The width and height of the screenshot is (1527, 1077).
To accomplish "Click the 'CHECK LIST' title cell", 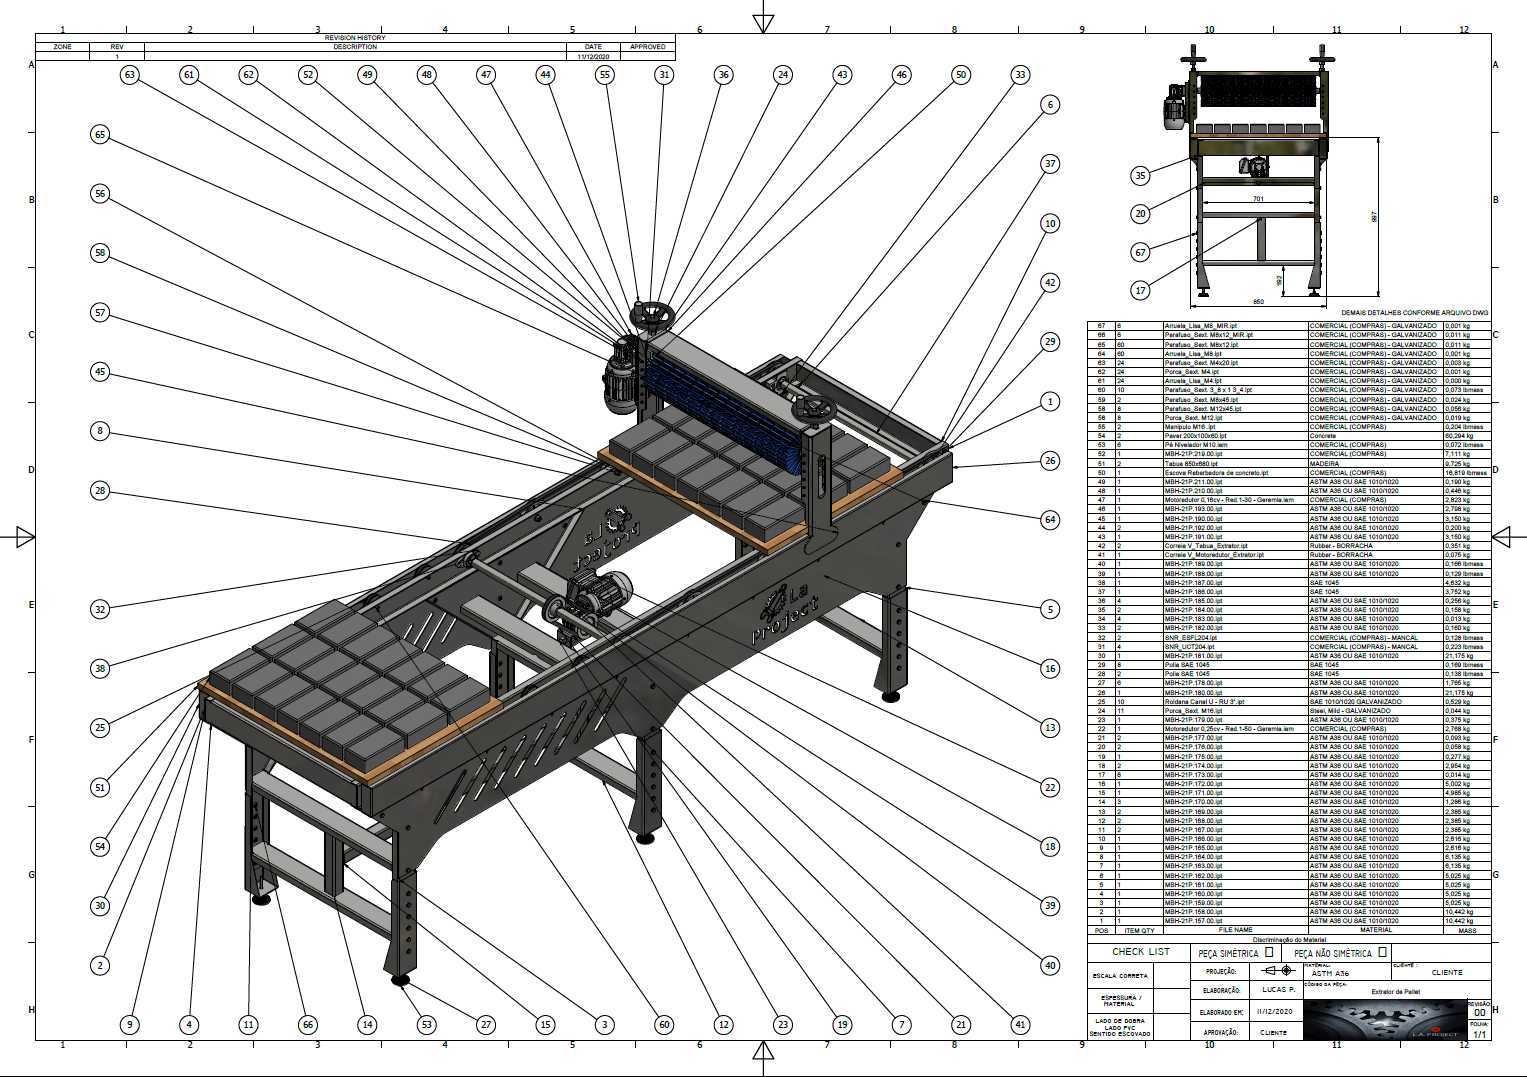I will (x=1140, y=953).
